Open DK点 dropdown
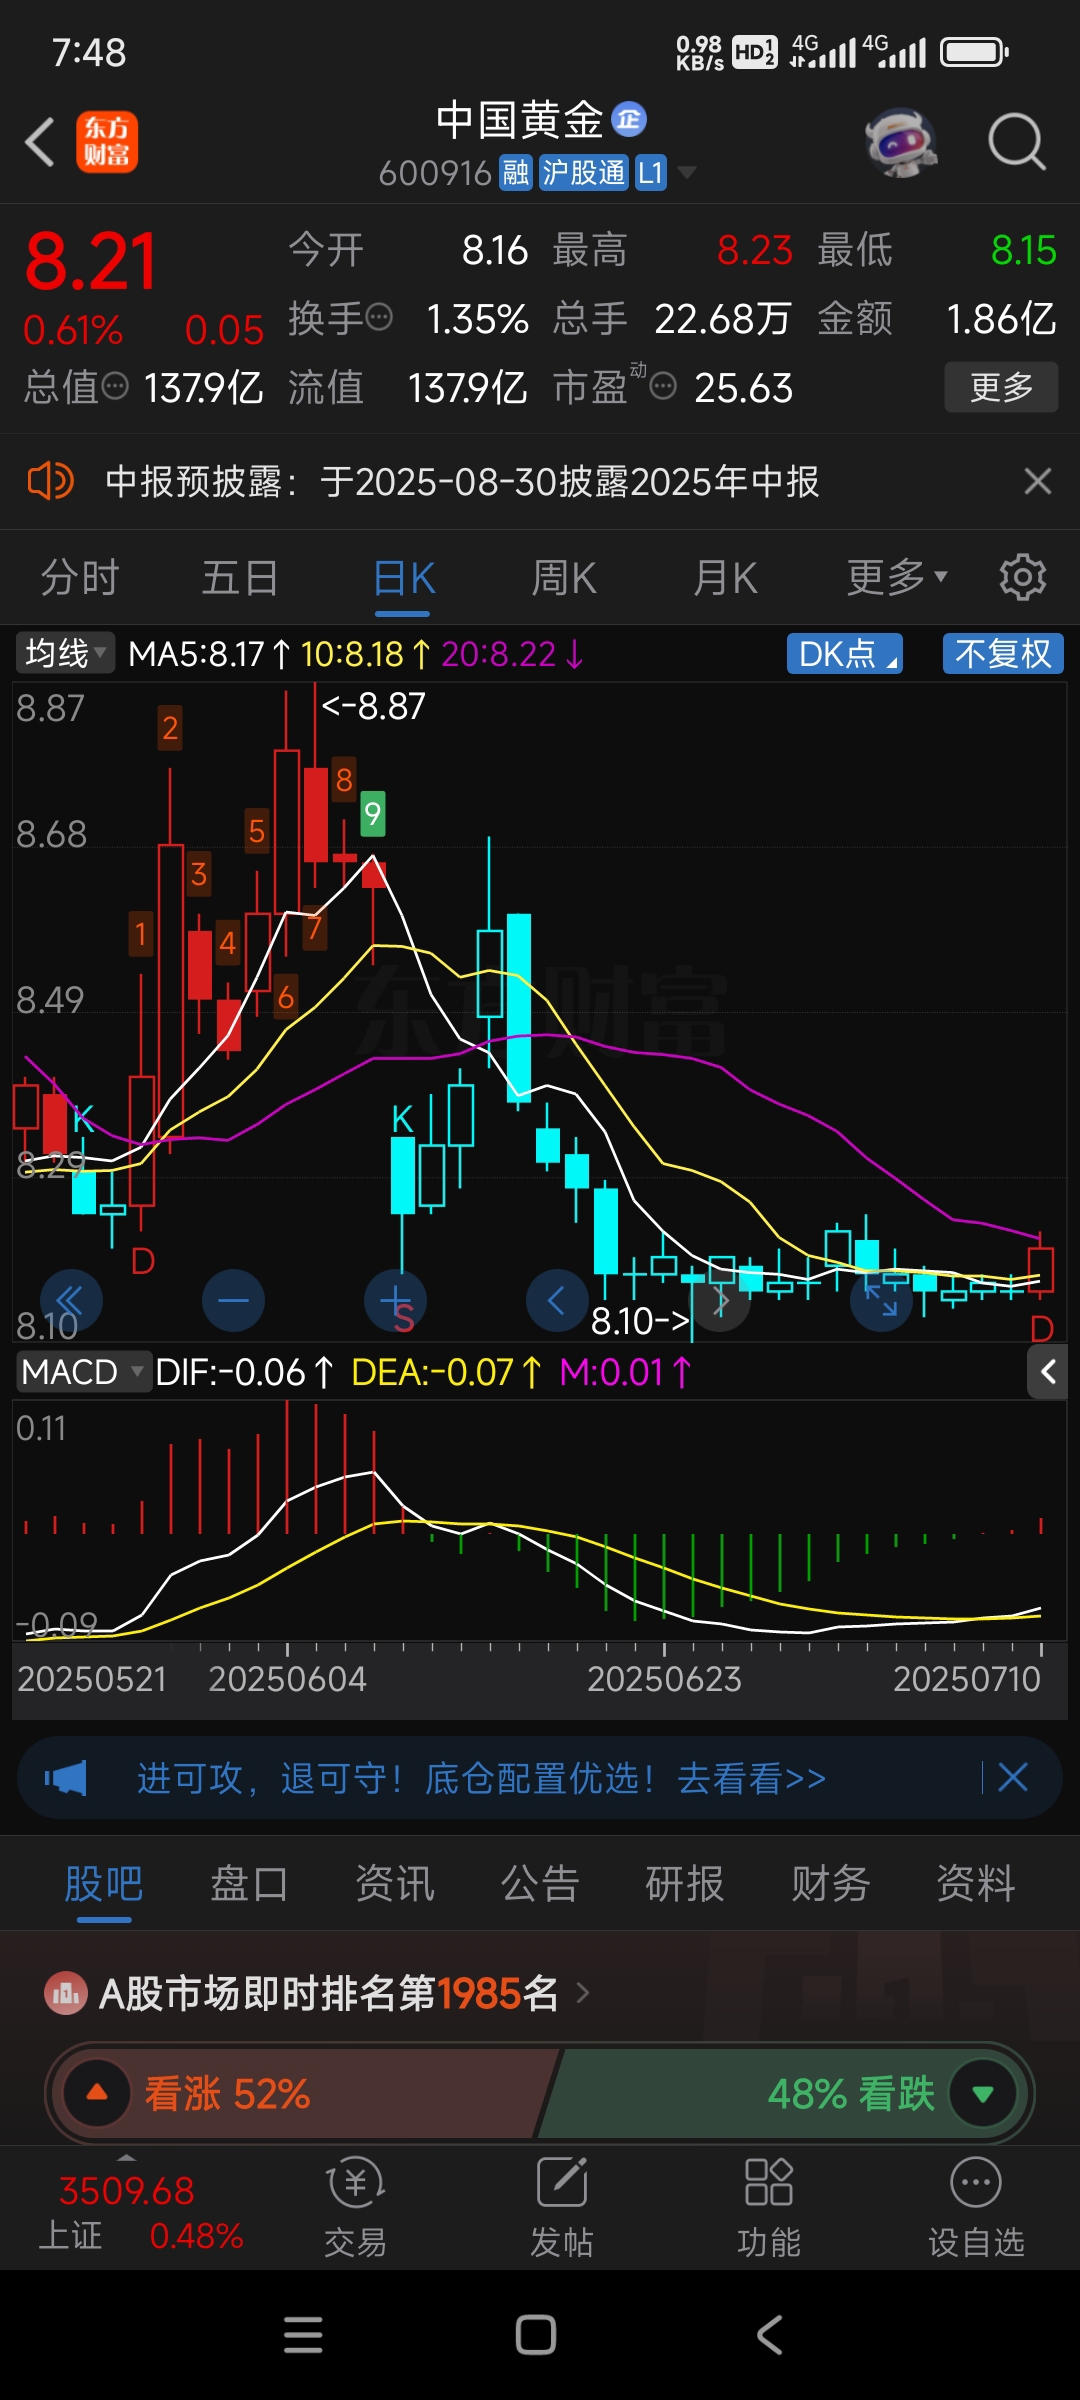Viewport: 1080px width, 2400px height. click(845, 653)
